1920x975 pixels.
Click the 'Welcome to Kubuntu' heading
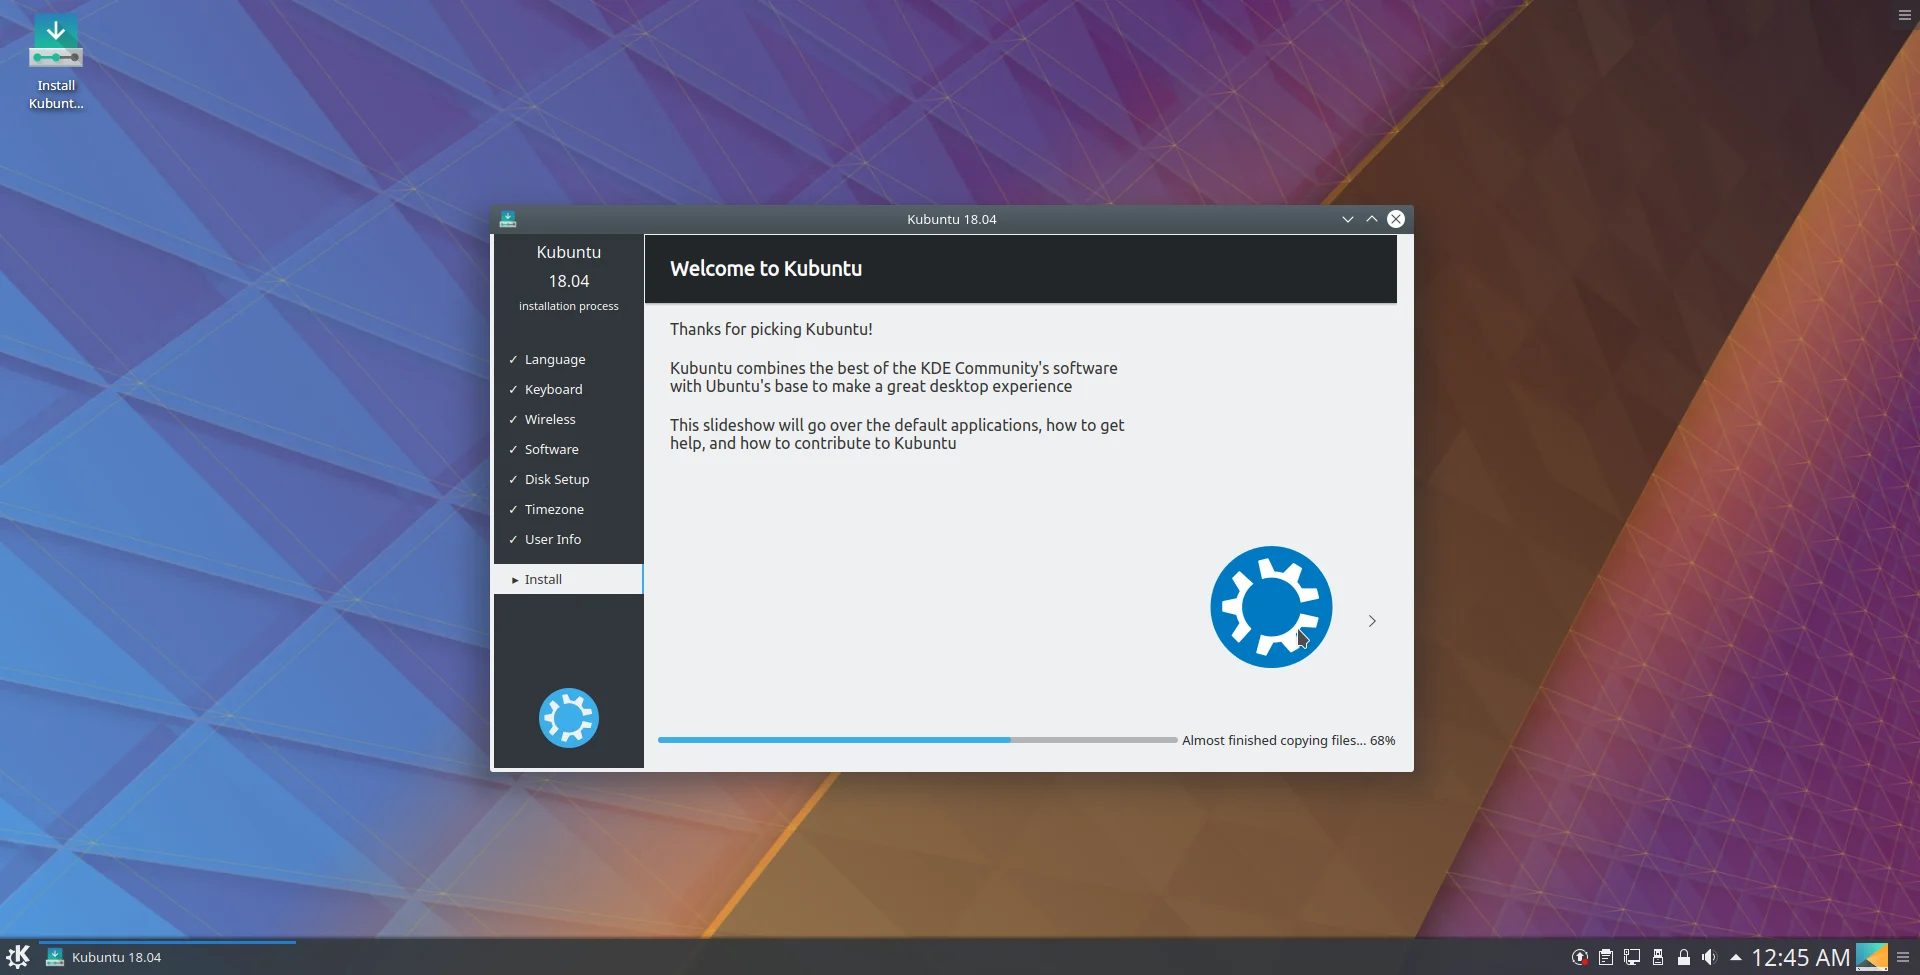766,268
